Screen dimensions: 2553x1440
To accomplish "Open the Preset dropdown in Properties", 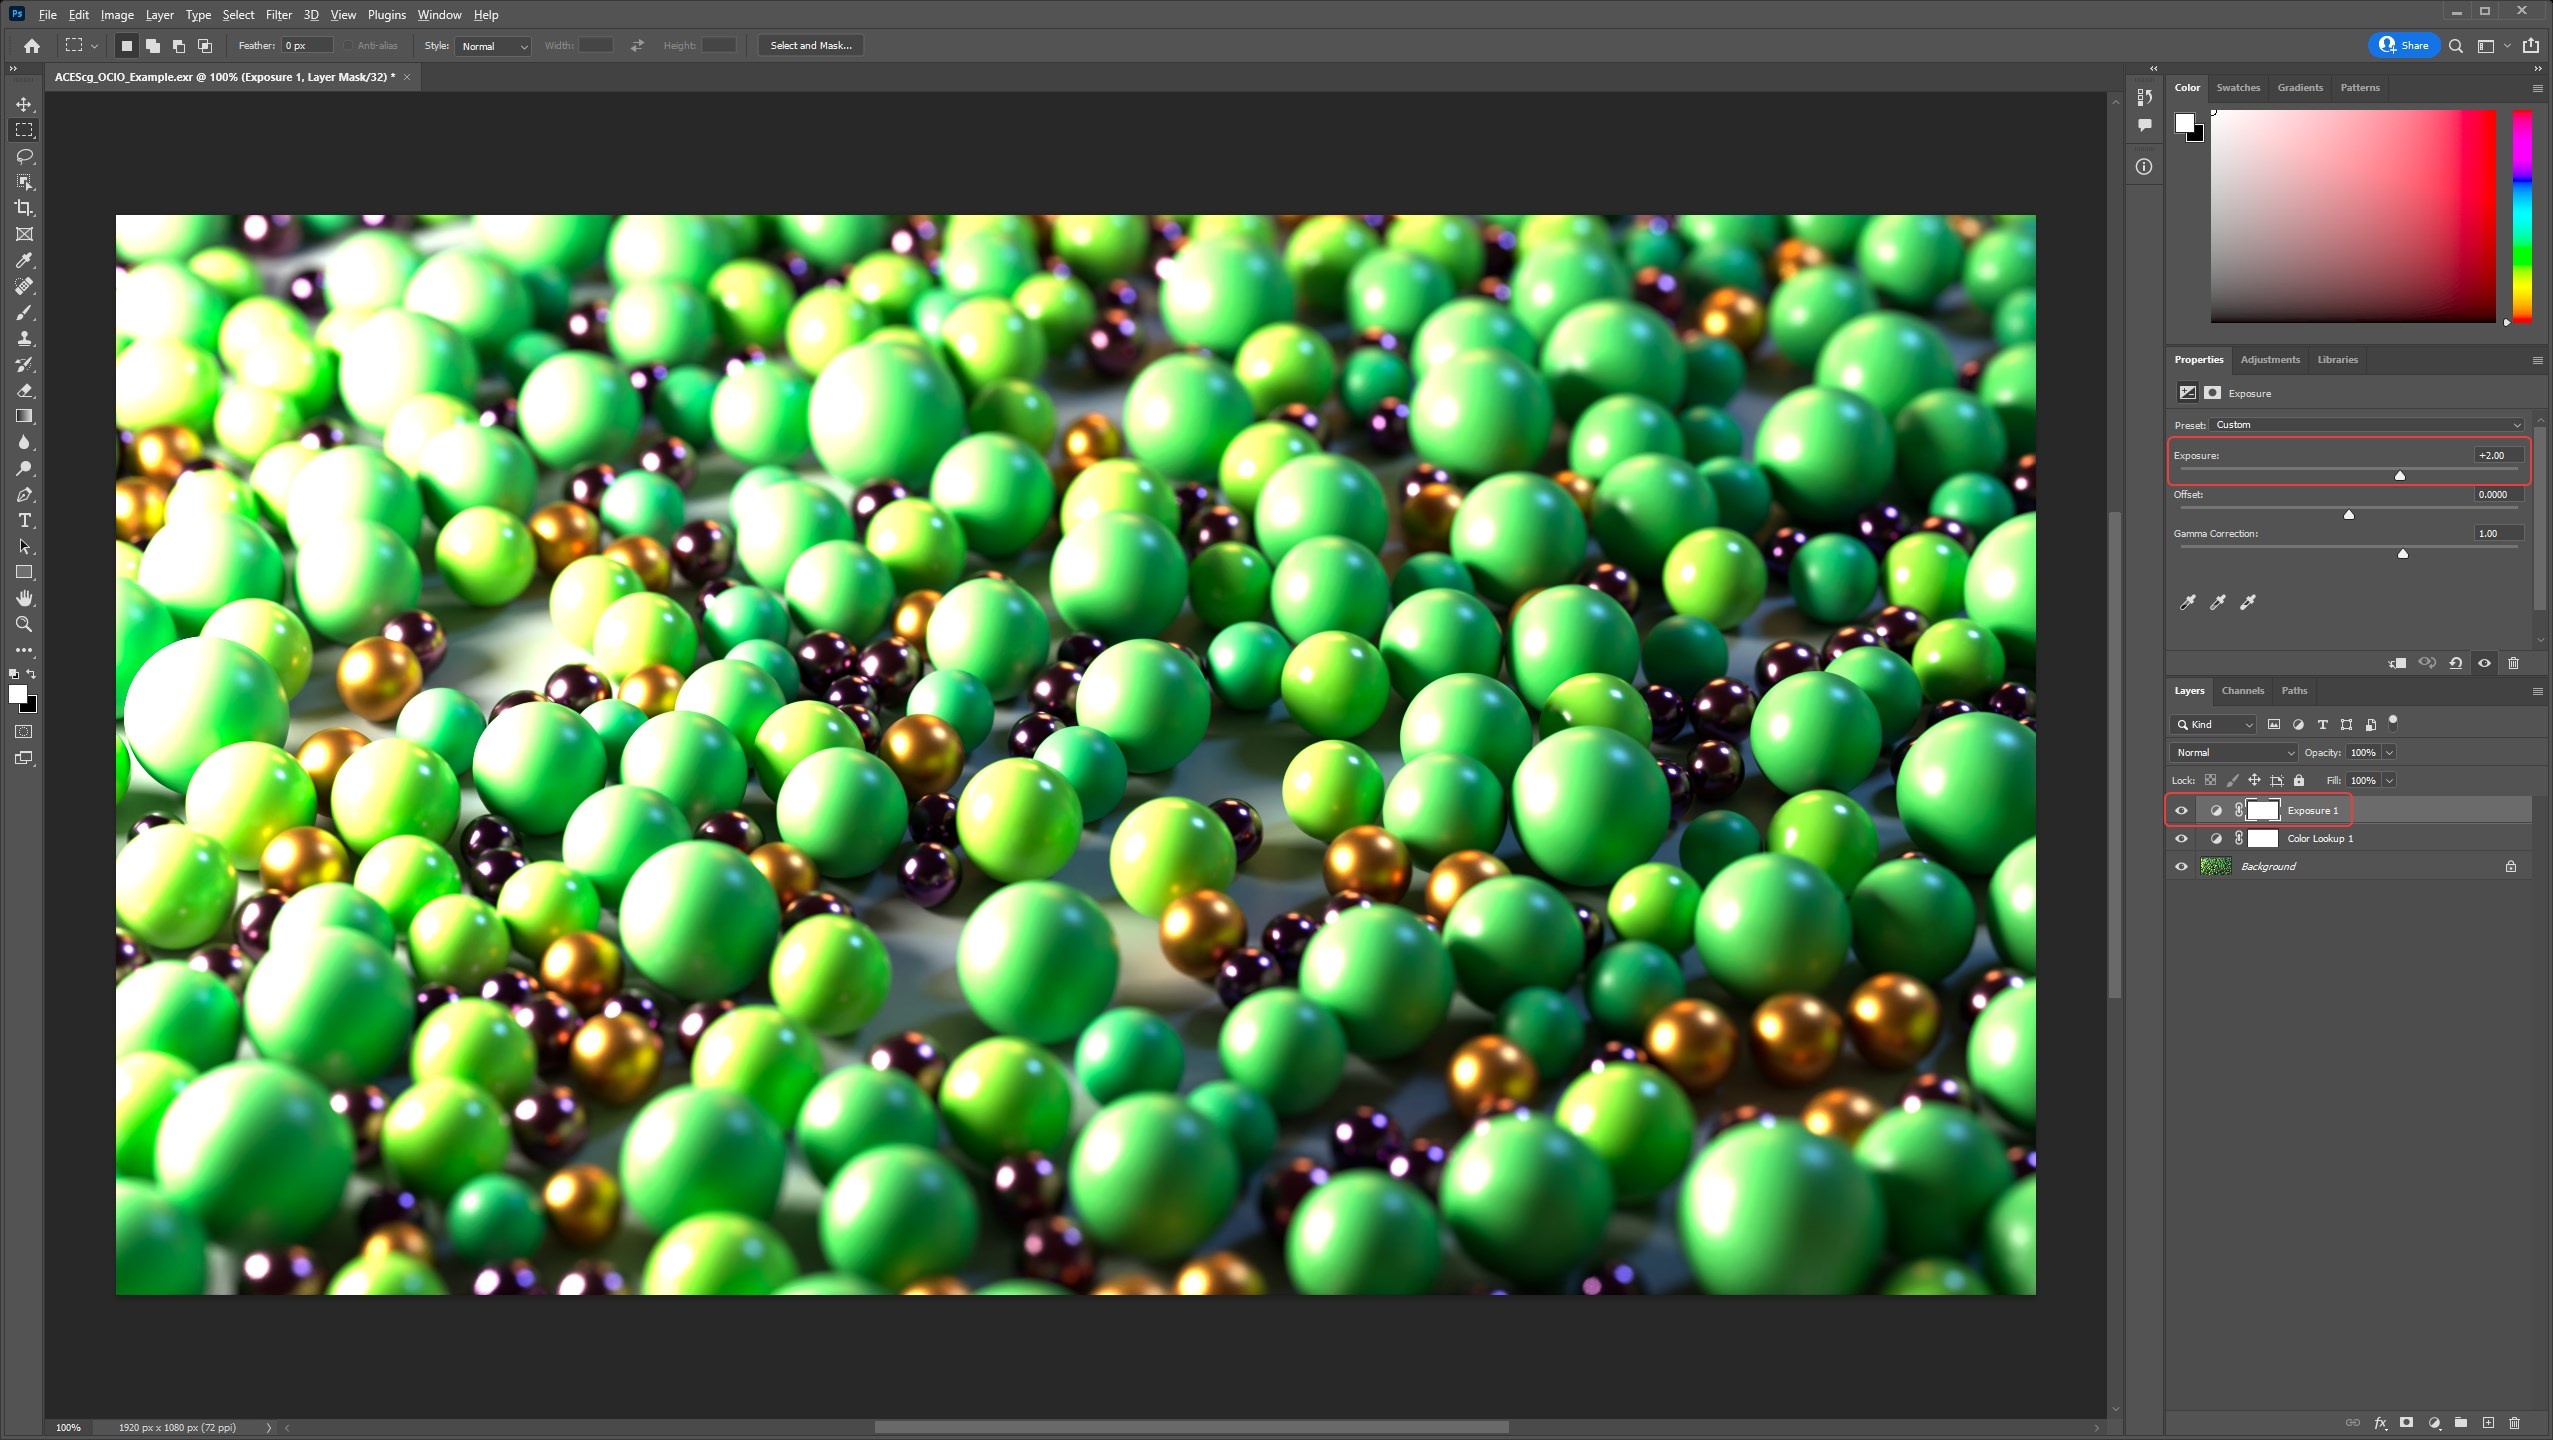I will point(2367,425).
